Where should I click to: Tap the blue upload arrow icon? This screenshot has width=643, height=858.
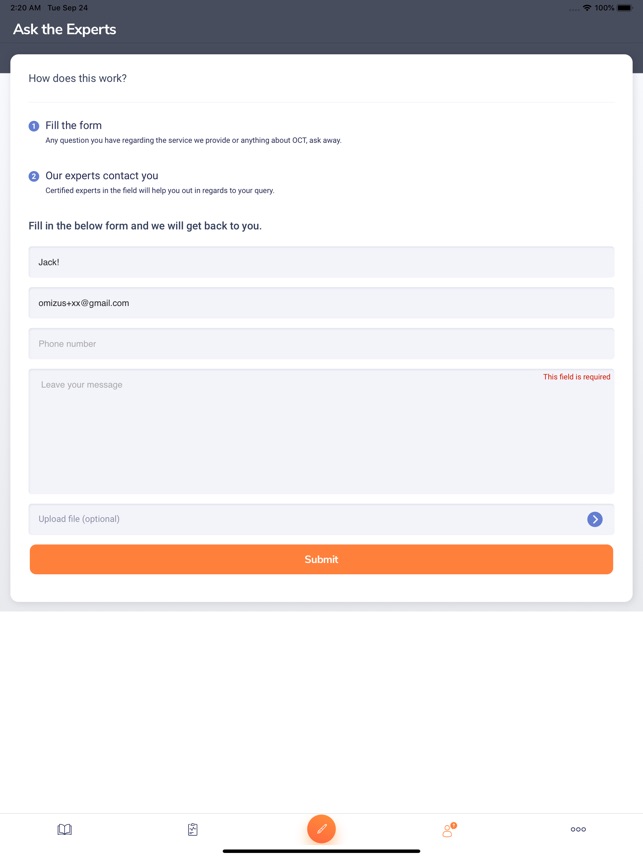click(x=595, y=519)
